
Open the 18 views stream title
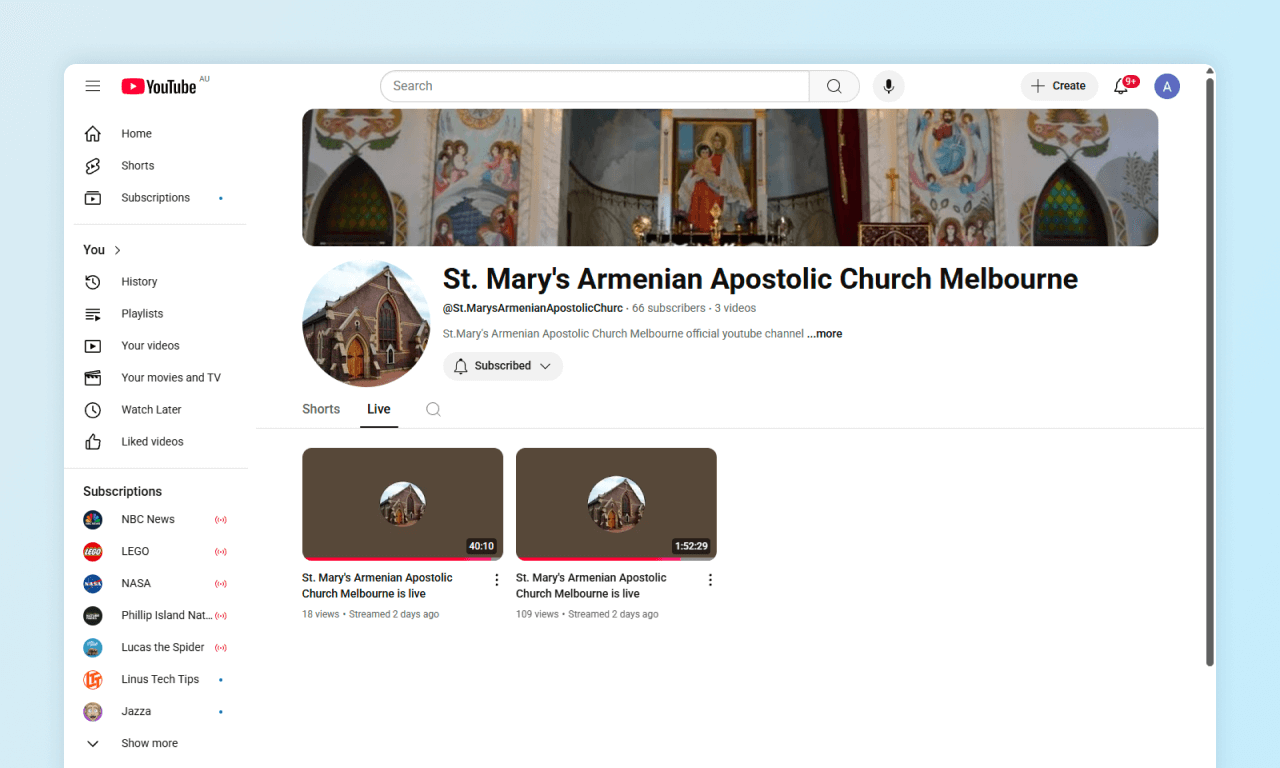coord(377,586)
